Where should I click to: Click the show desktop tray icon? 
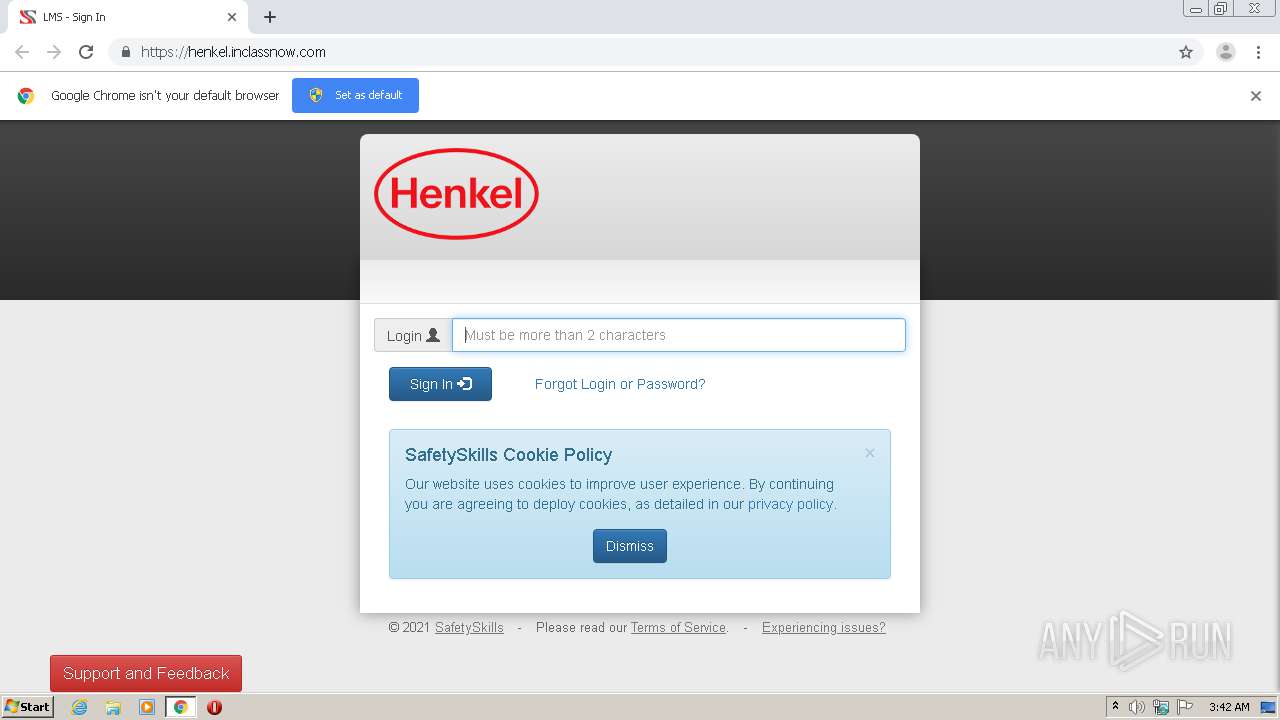click(1269, 707)
